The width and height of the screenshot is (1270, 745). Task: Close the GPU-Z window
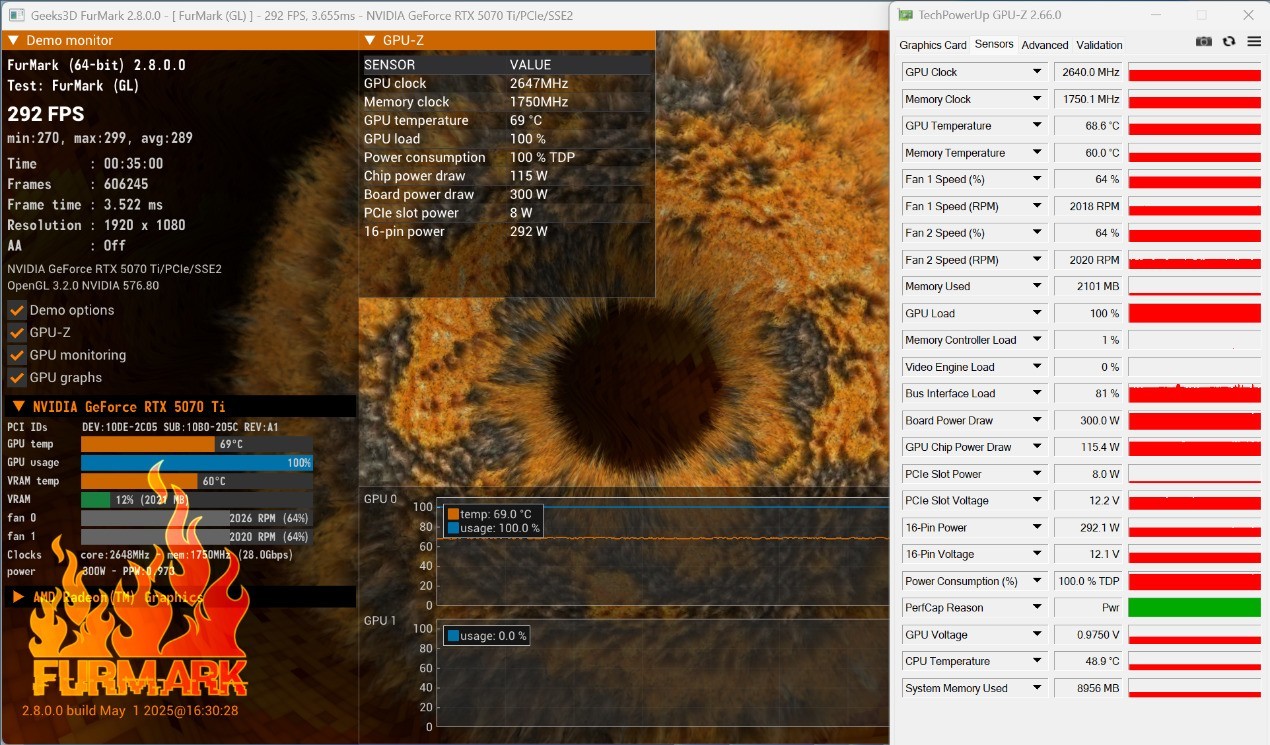[x=1247, y=15]
